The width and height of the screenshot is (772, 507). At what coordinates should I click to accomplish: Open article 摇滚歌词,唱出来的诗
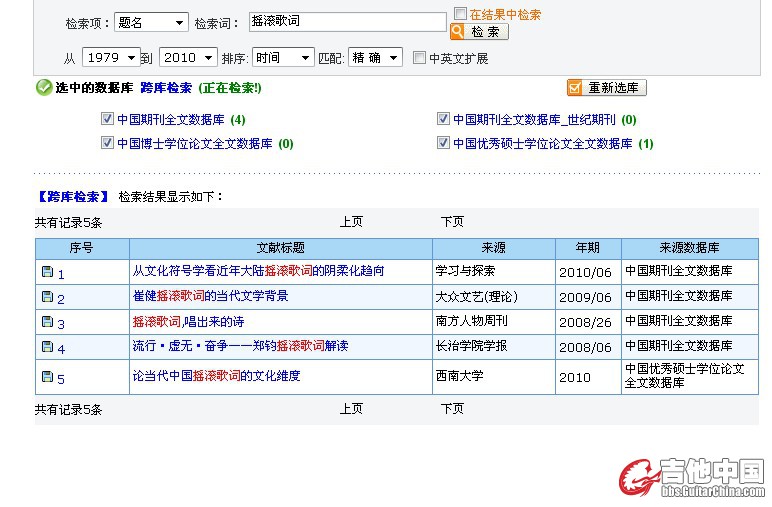coord(188,322)
